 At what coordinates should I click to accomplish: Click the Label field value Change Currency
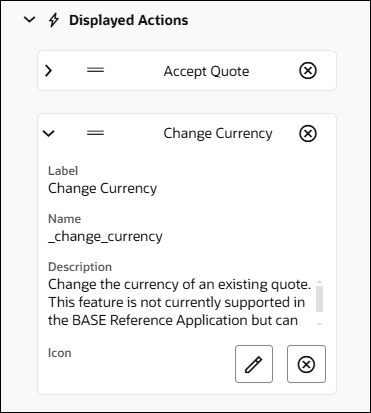coord(102,188)
